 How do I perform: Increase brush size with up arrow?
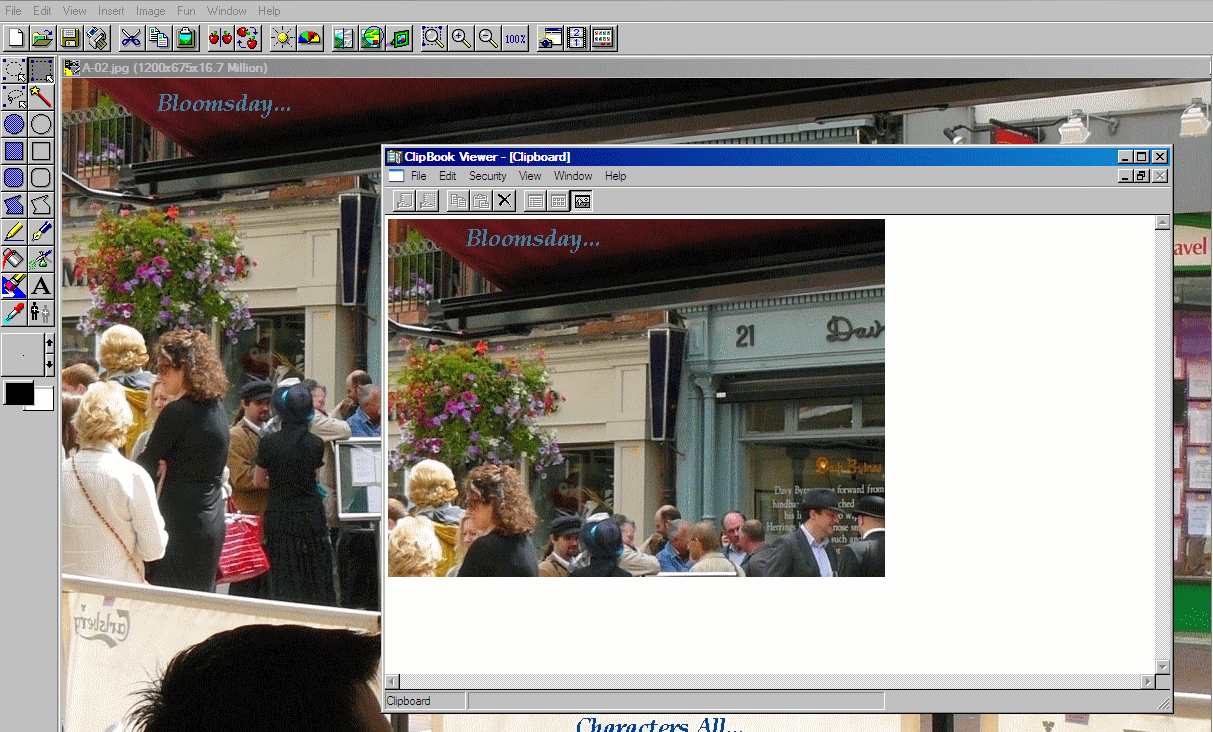[x=50, y=344]
